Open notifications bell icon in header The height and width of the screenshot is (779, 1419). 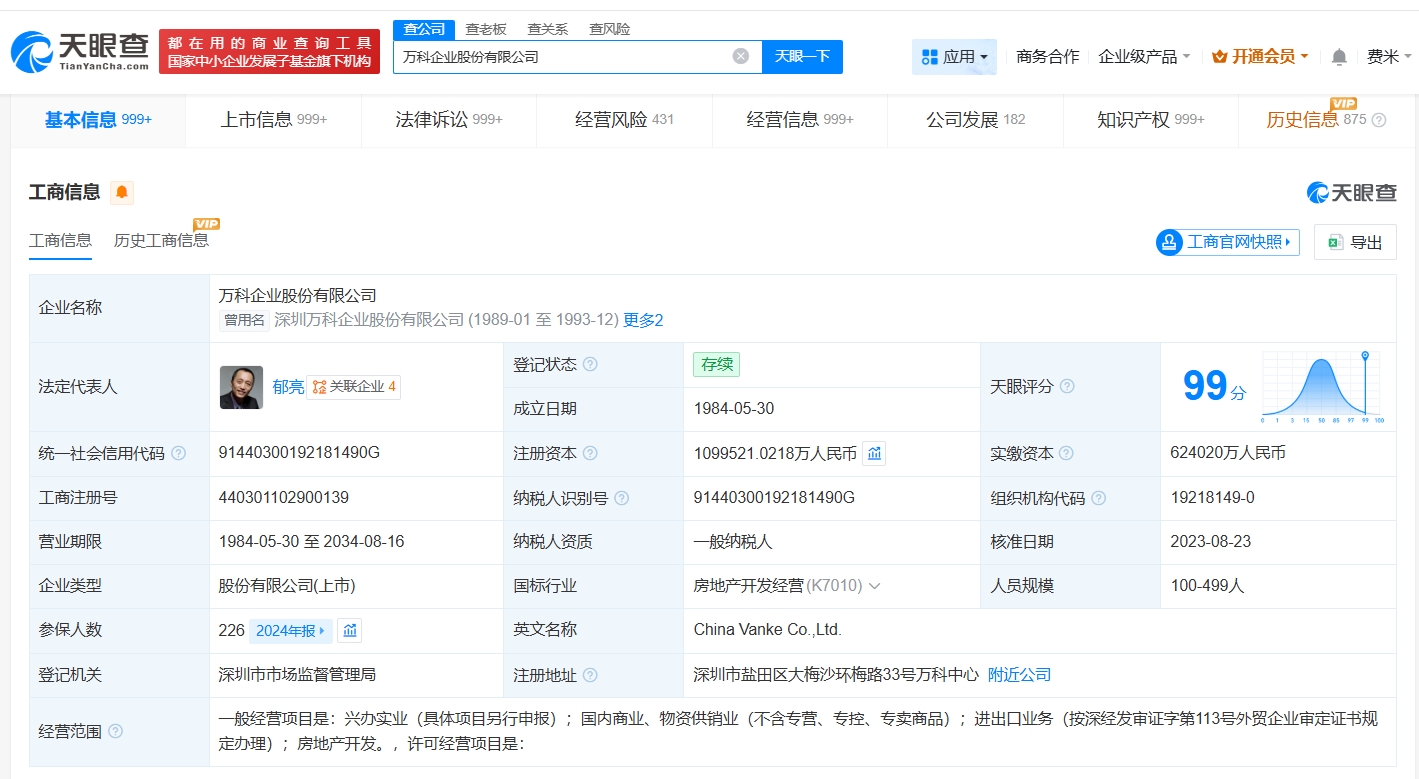(1339, 57)
